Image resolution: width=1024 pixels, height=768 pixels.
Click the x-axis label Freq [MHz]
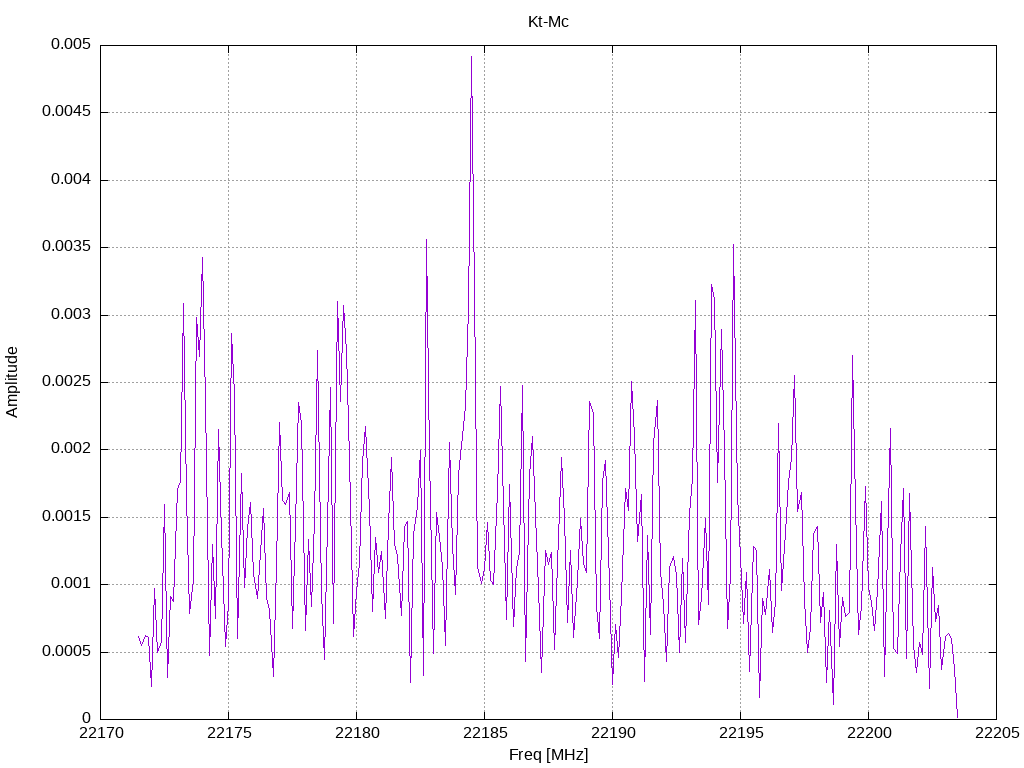click(548, 755)
